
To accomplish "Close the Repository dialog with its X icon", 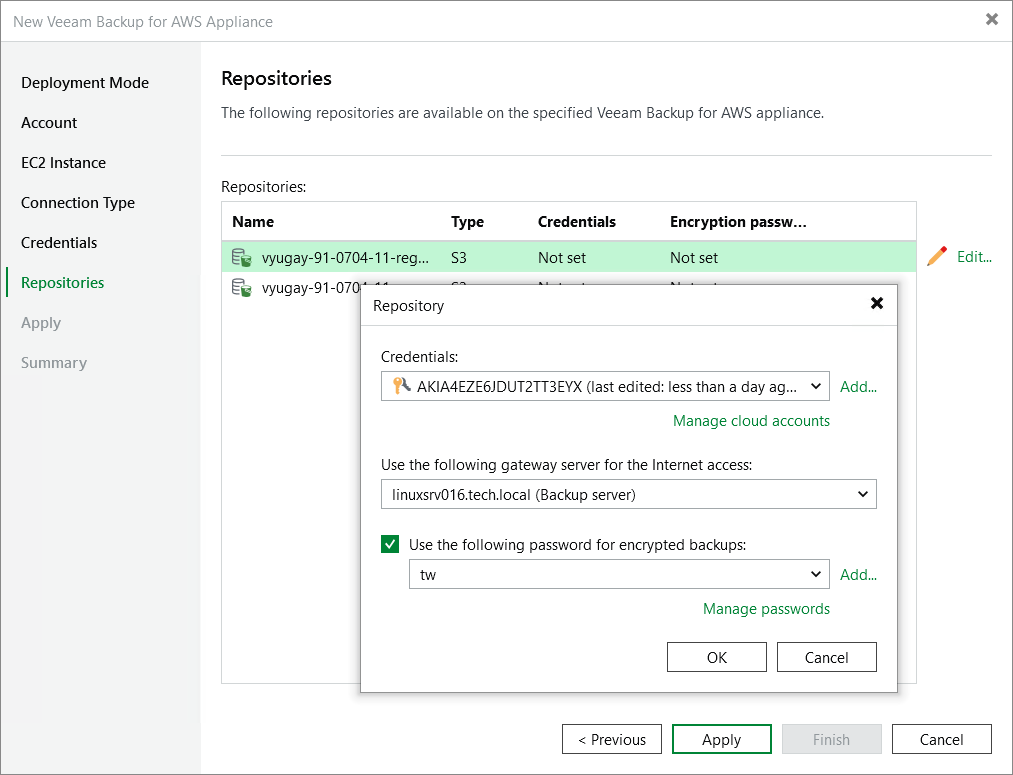I will pyautogui.click(x=877, y=303).
